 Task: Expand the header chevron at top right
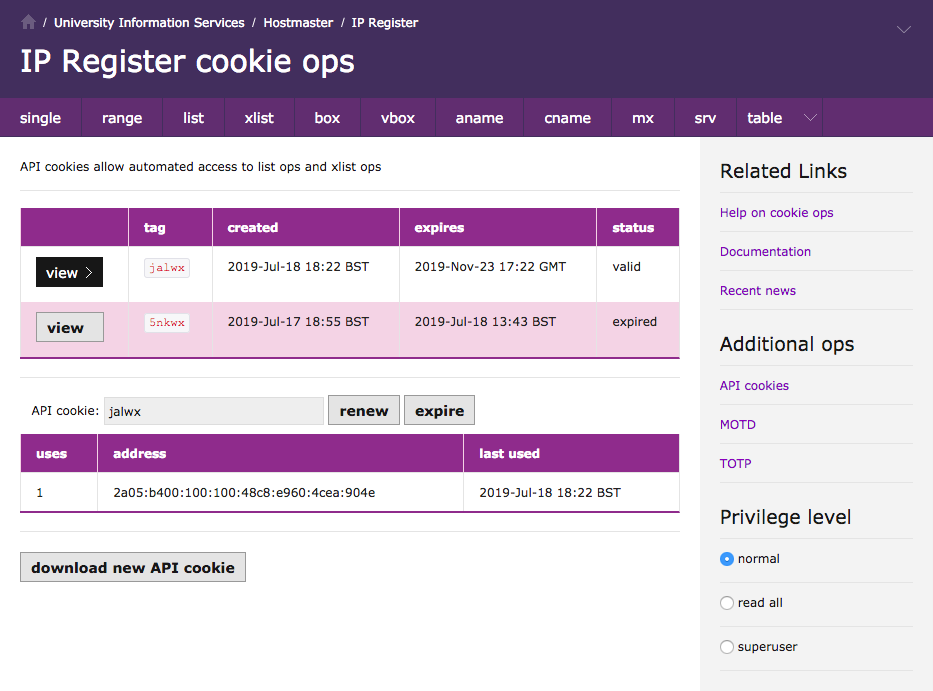click(903, 30)
